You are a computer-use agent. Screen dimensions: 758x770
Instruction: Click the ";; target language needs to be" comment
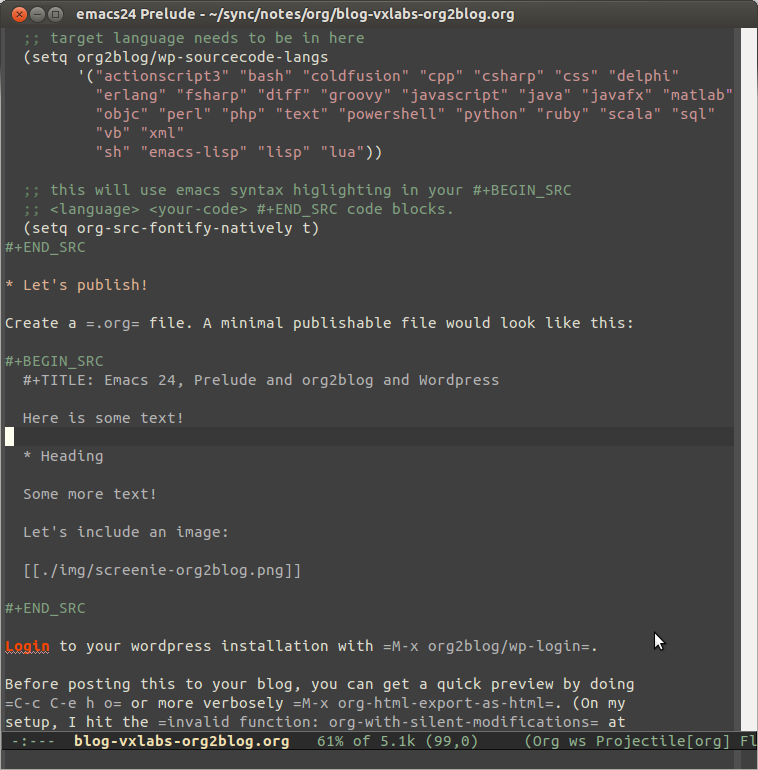[193, 38]
